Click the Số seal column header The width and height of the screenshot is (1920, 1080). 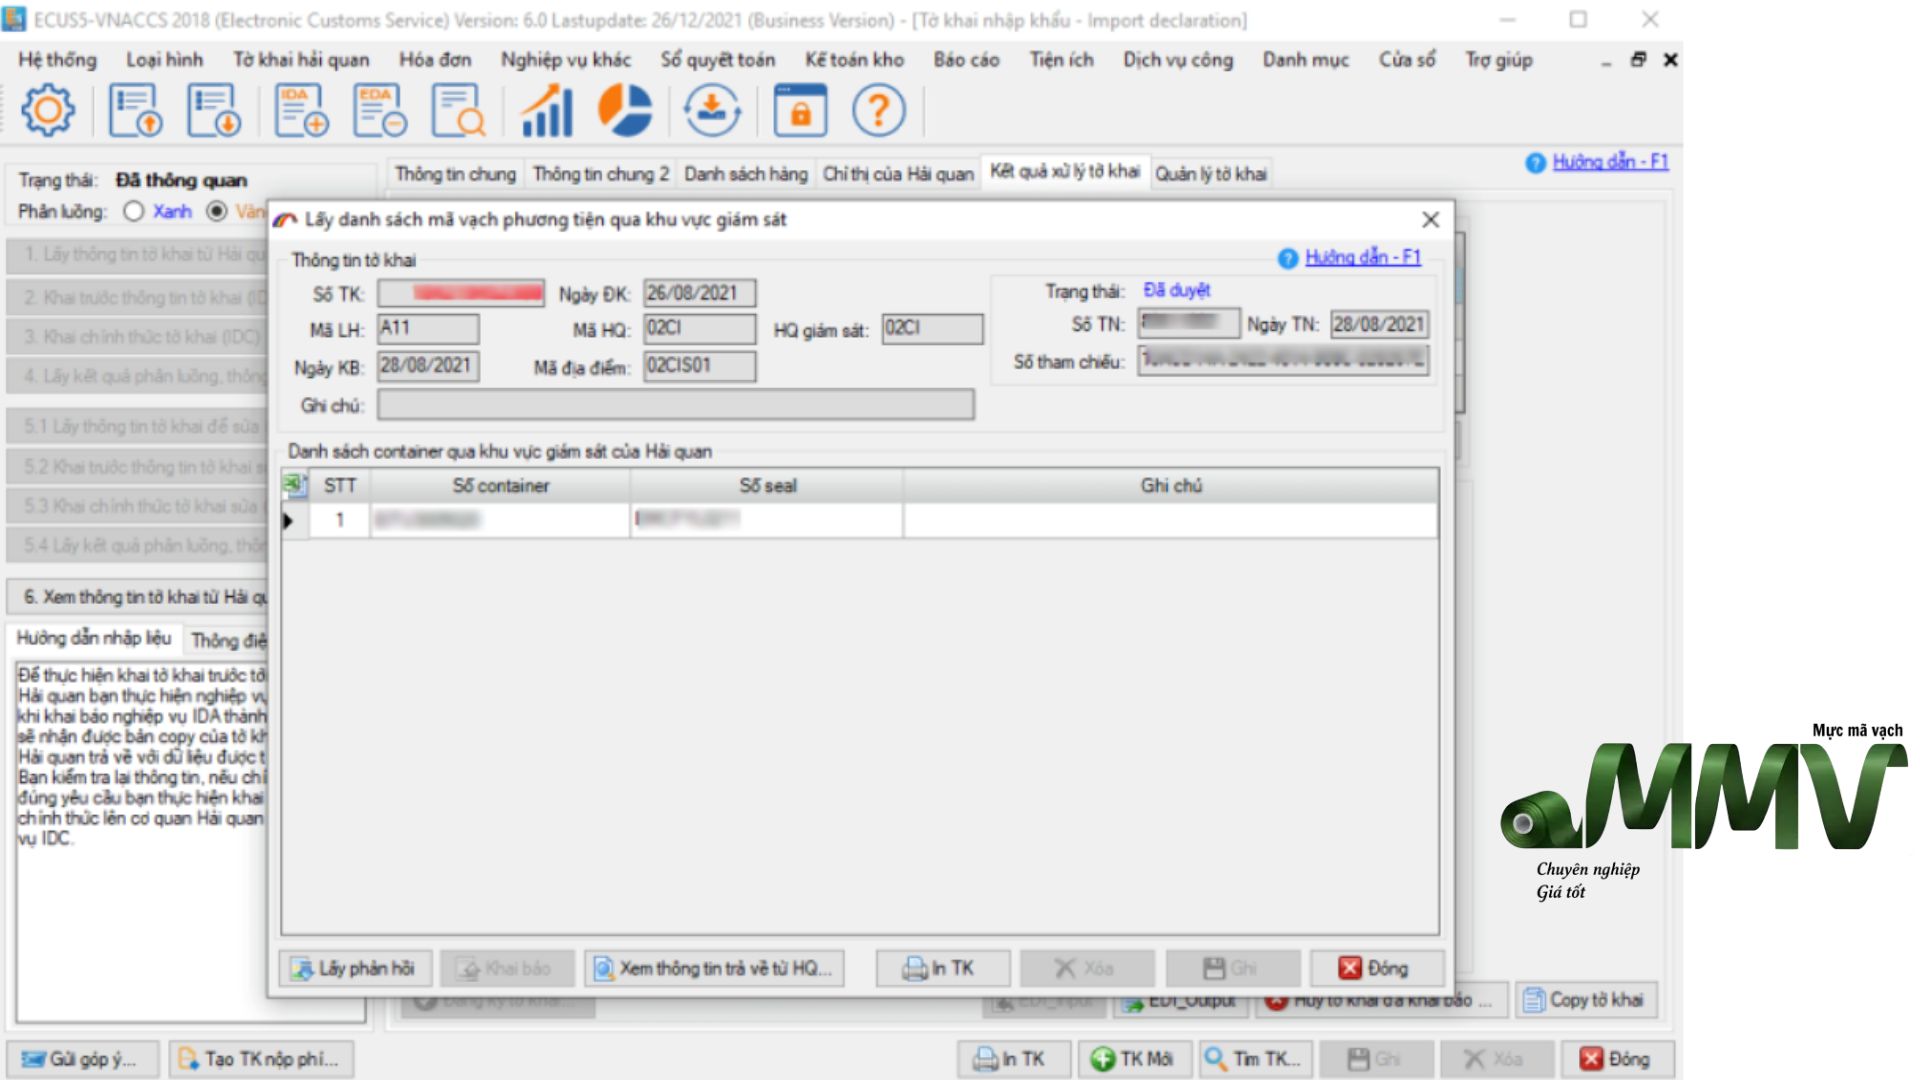[x=767, y=485]
